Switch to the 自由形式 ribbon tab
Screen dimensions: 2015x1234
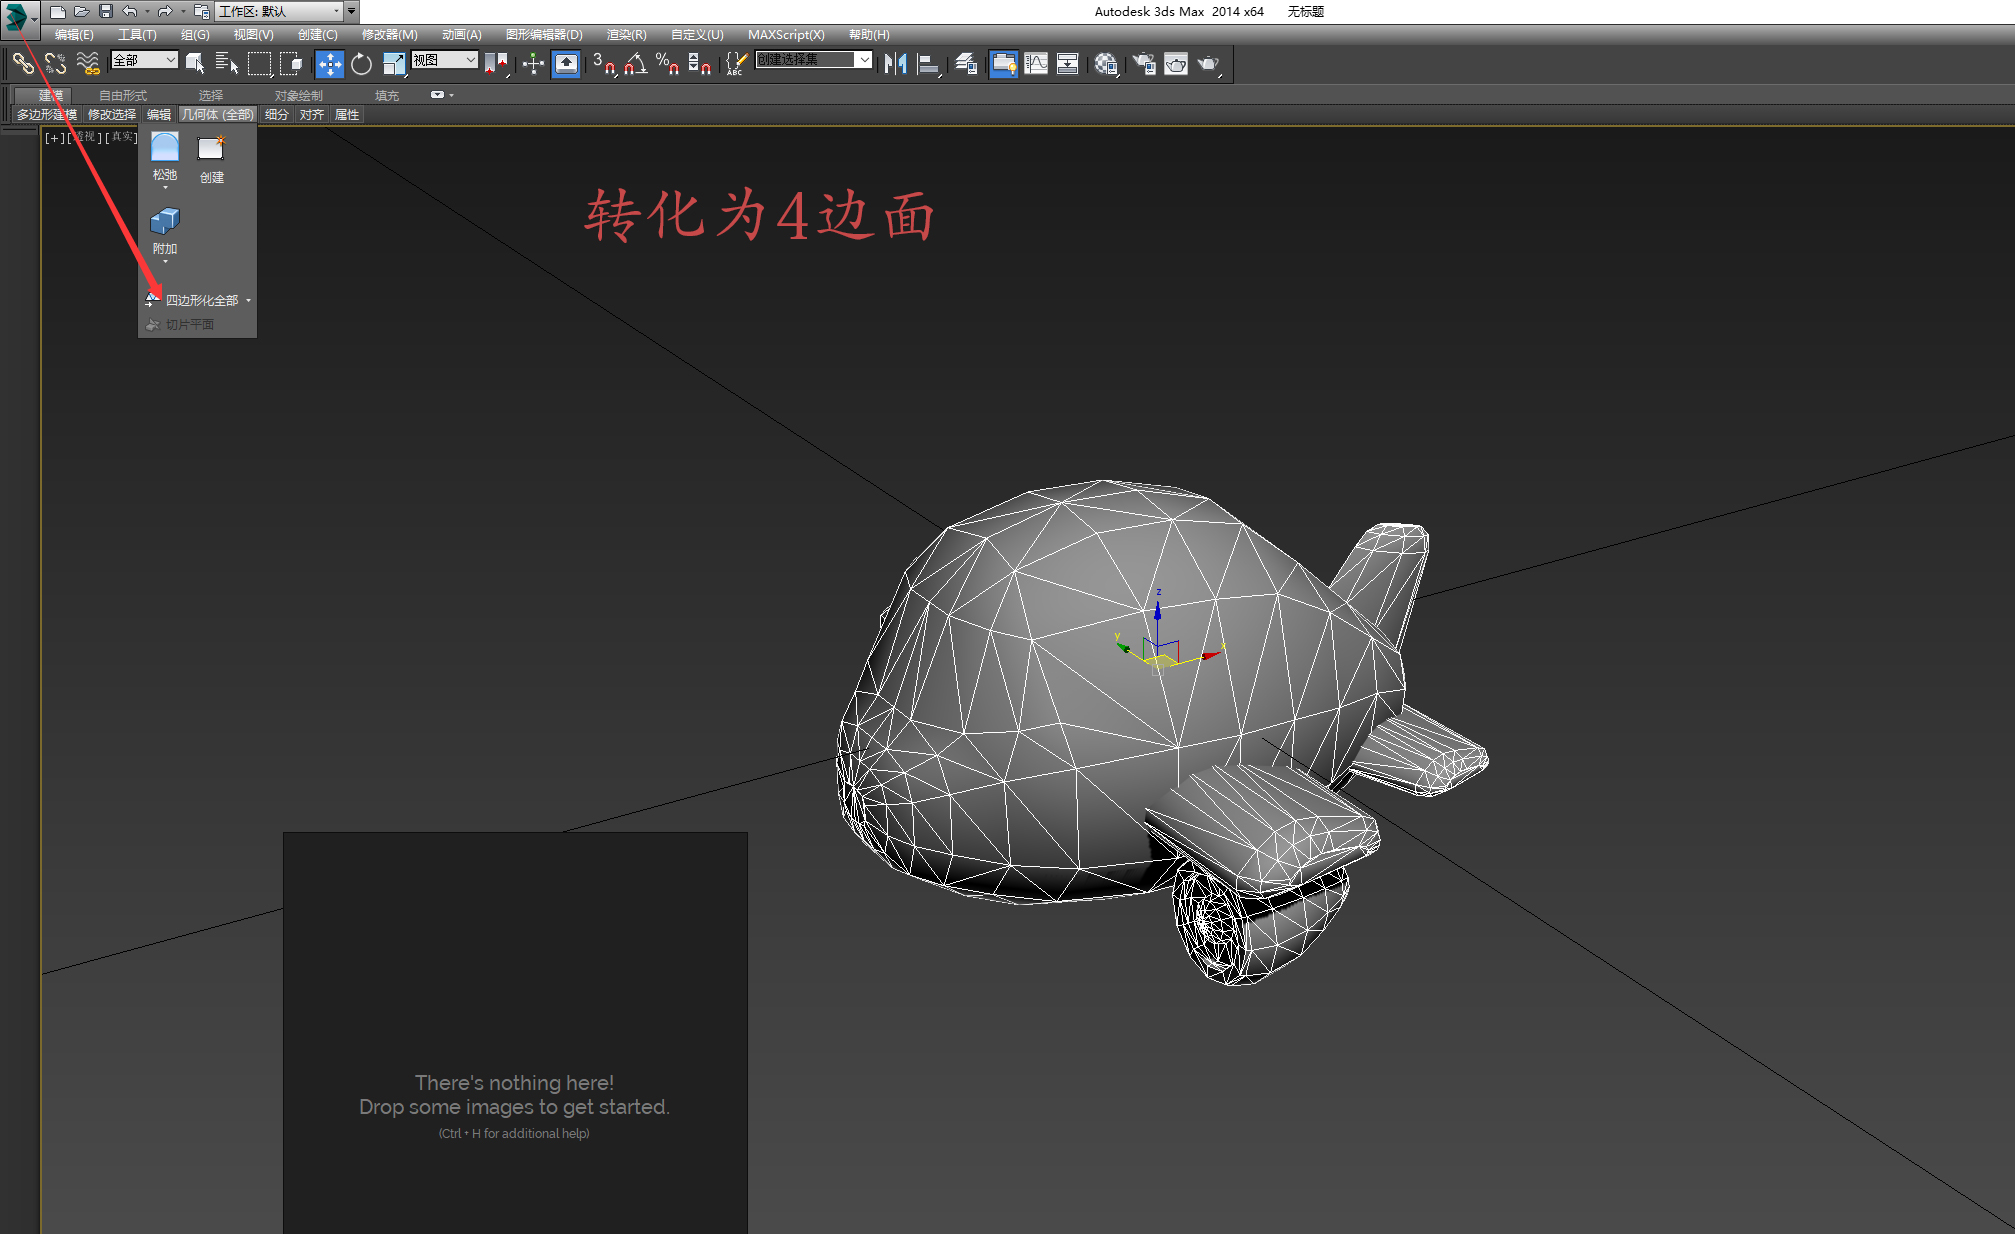pyautogui.click(x=122, y=95)
